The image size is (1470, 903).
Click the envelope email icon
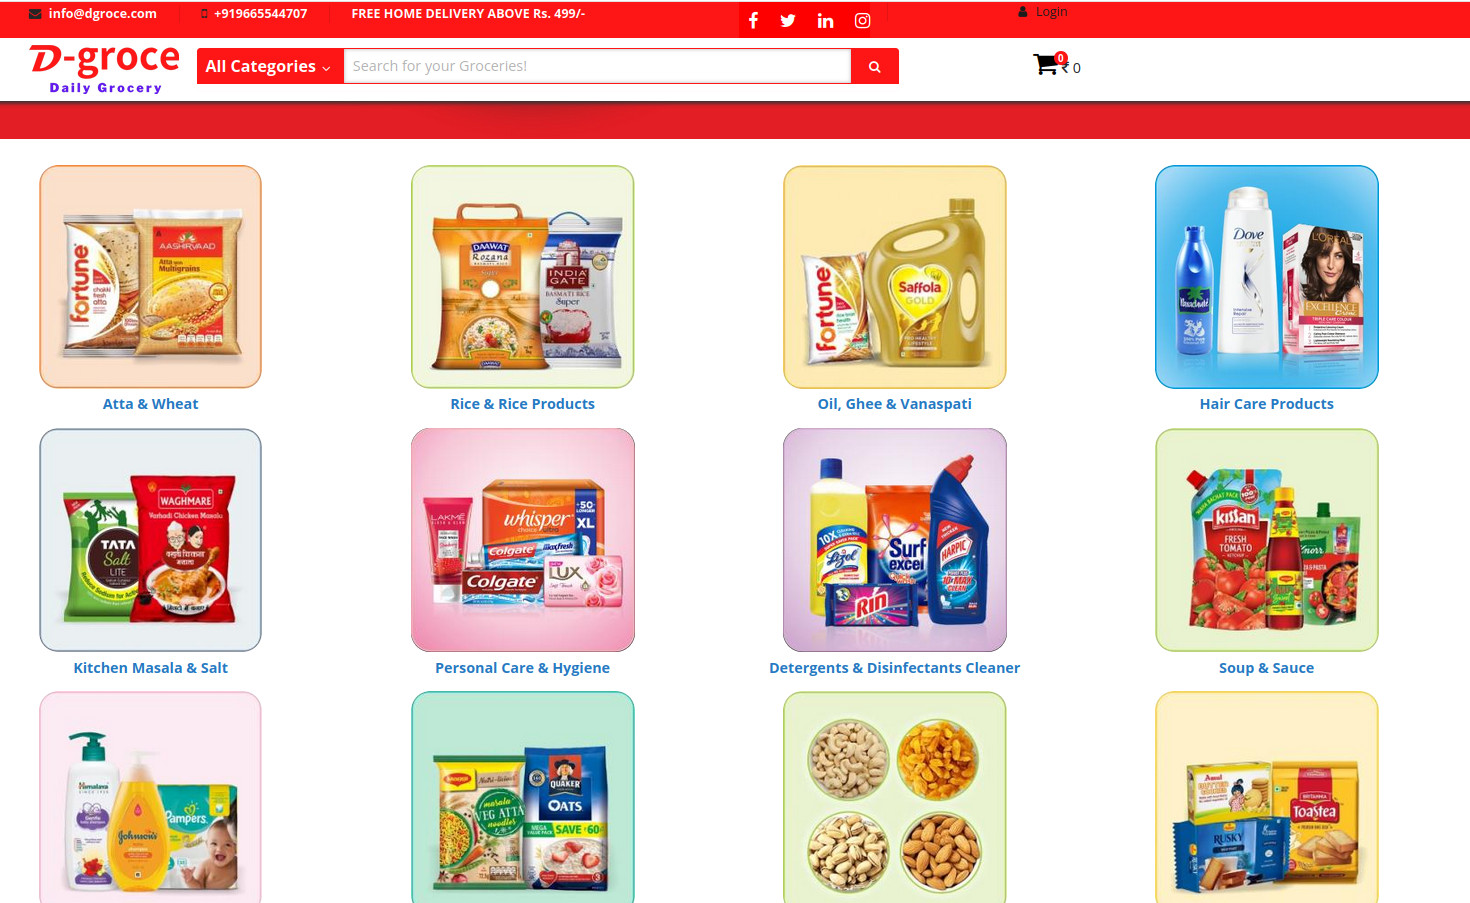(35, 14)
